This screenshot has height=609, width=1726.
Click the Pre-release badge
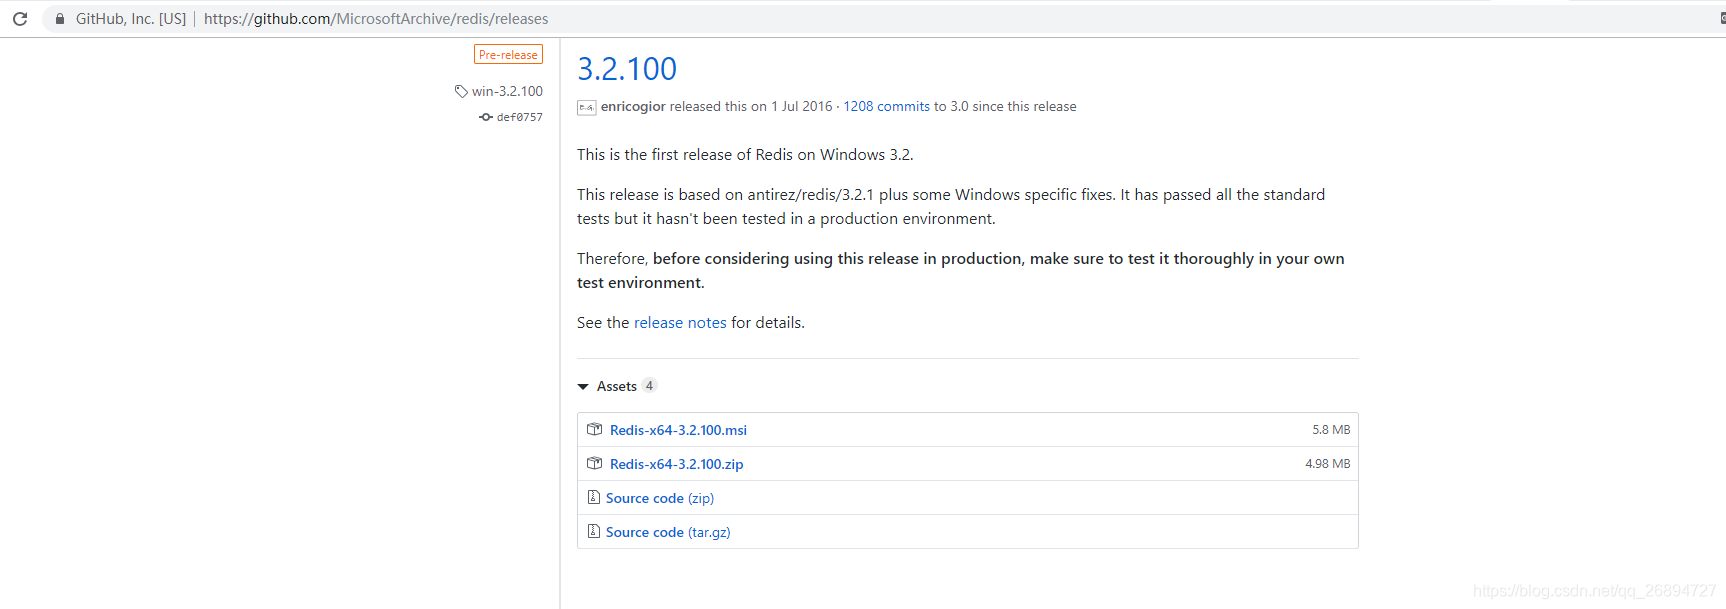[508, 55]
